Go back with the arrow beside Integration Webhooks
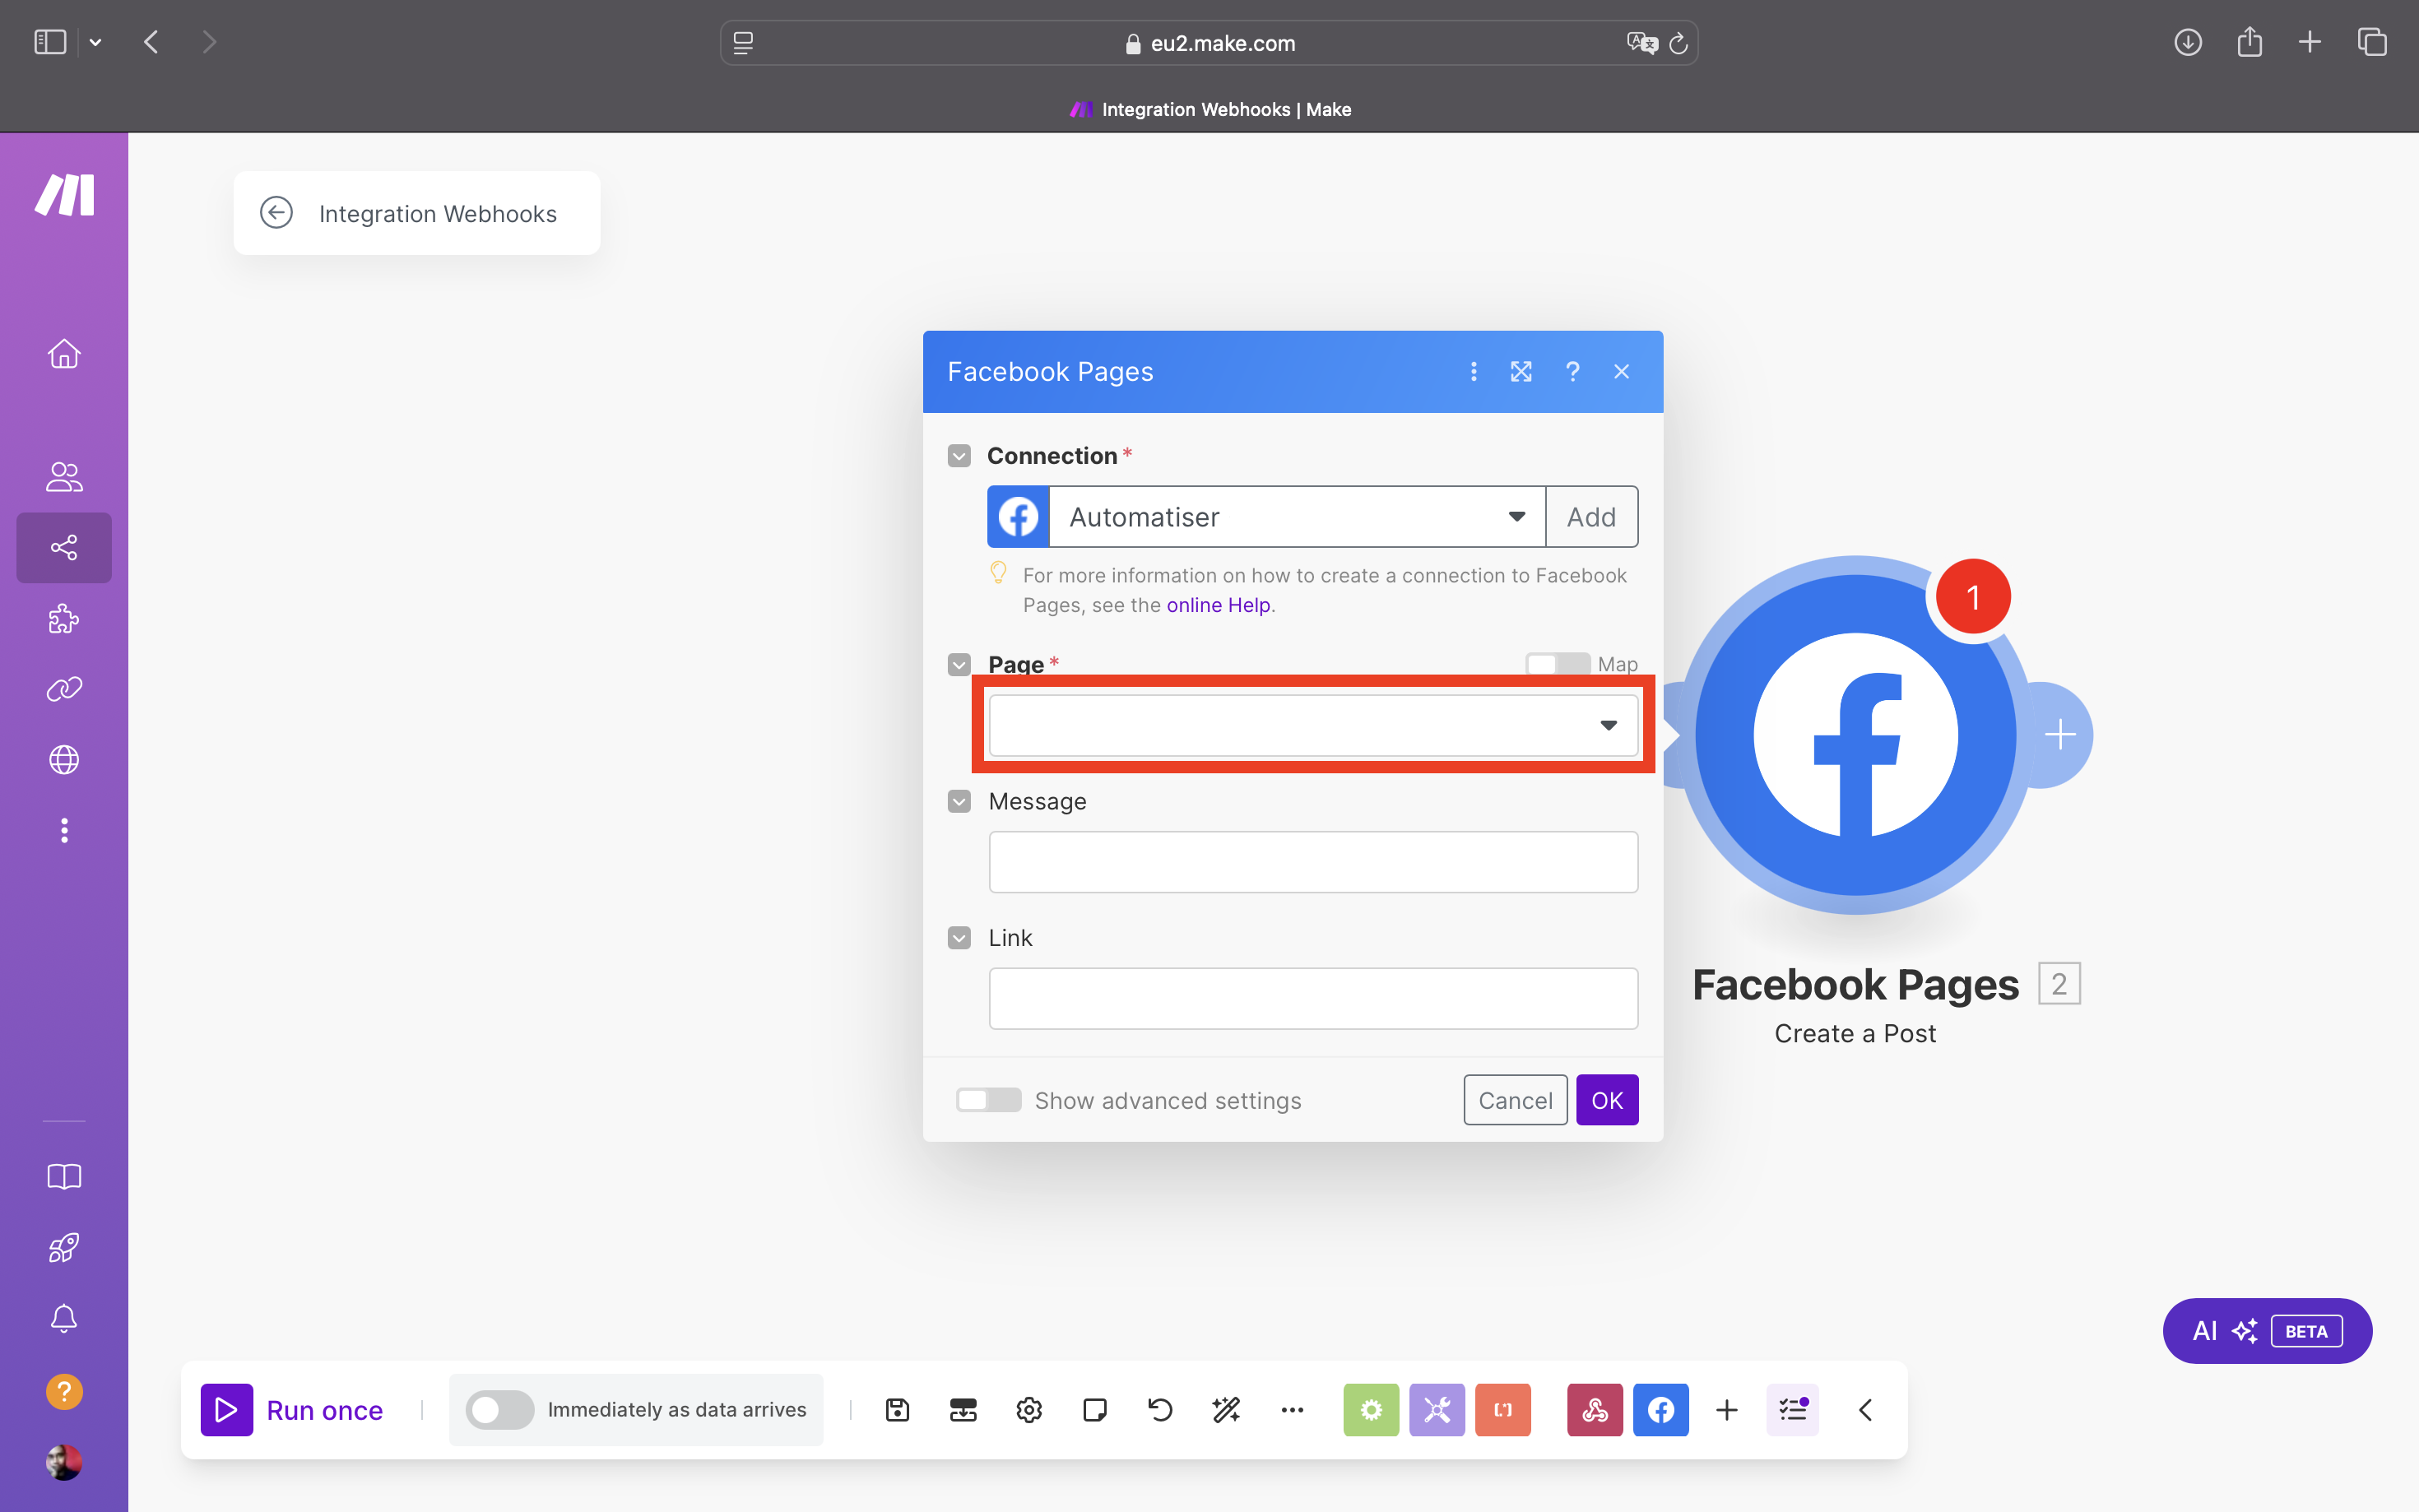 (x=276, y=213)
